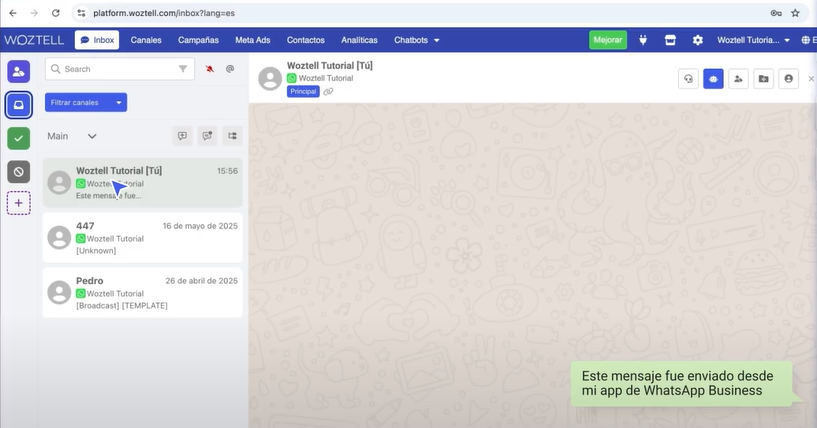Close the conversation with X icon
817x428 pixels.
click(811, 79)
